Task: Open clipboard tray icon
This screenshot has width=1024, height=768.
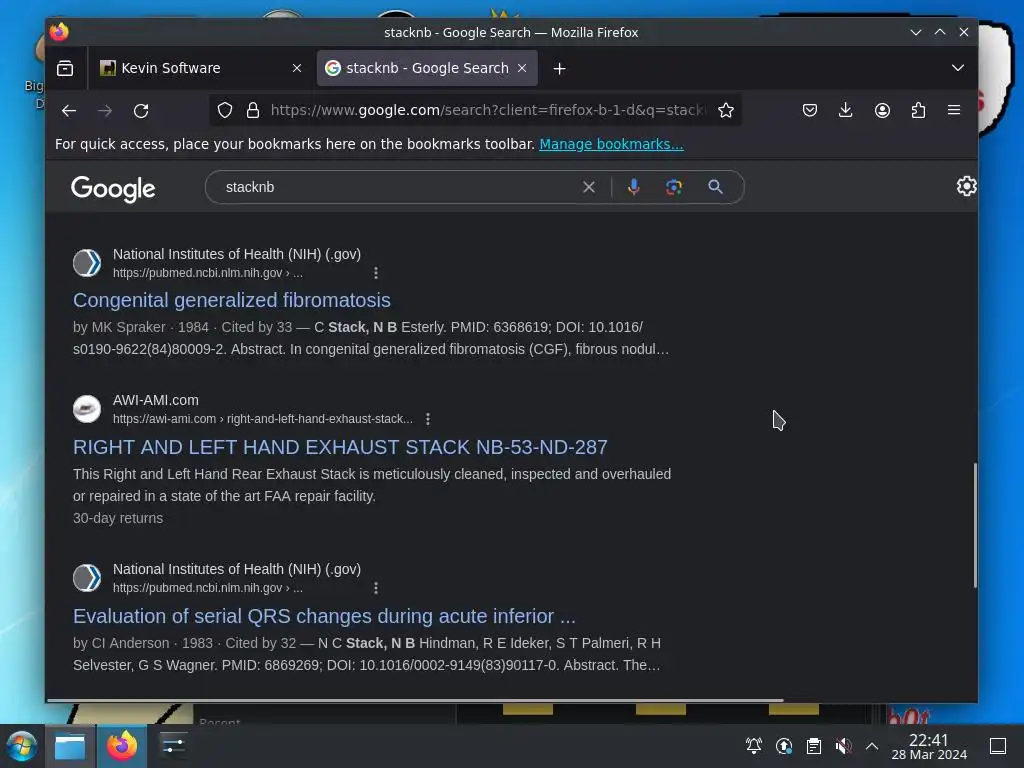Action: (814, 746)
